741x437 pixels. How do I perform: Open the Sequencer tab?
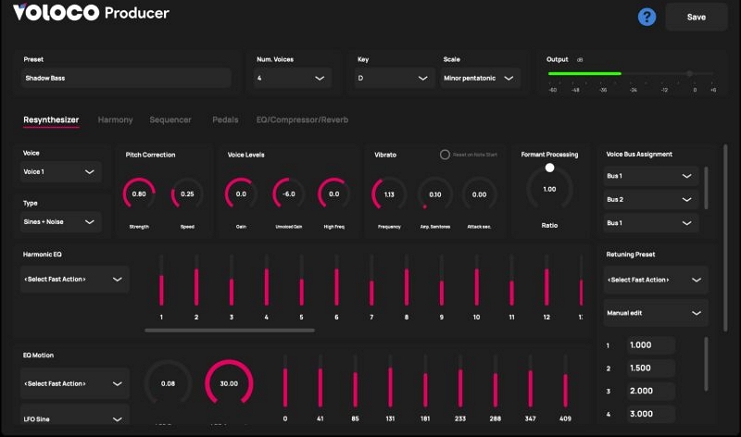170,120
